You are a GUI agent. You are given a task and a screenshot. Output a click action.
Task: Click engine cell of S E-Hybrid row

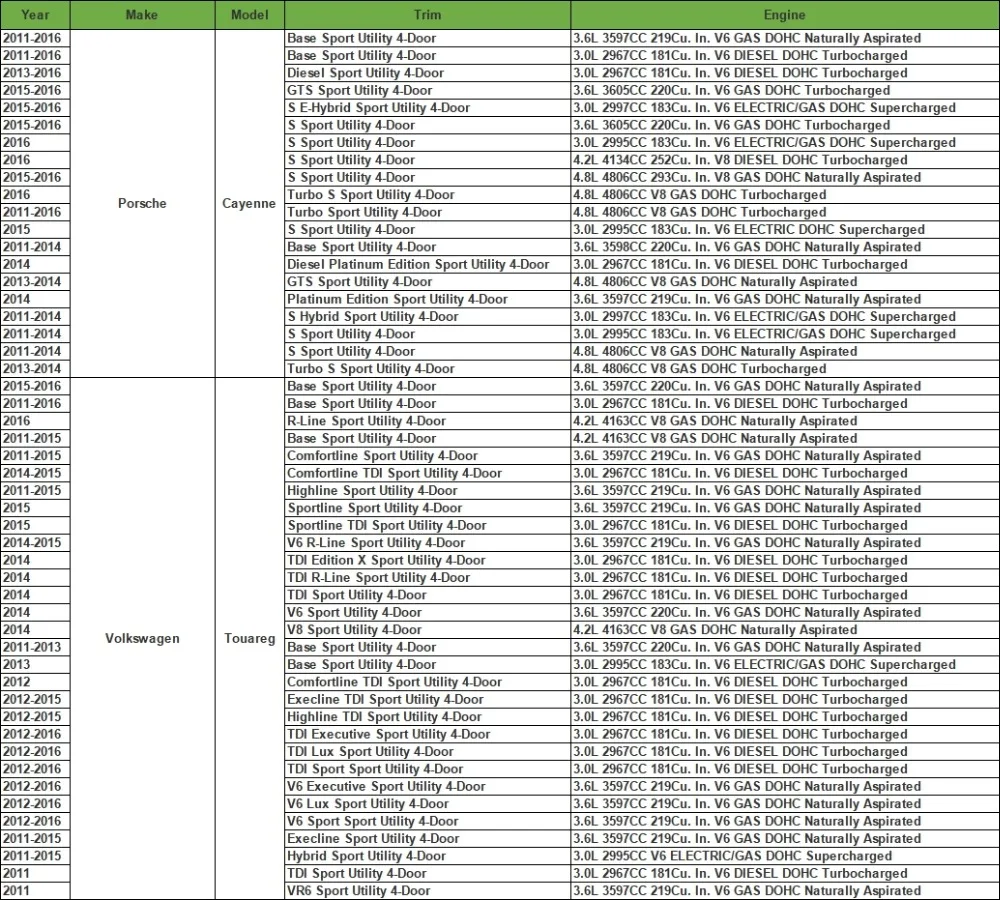tap(785, 108)
